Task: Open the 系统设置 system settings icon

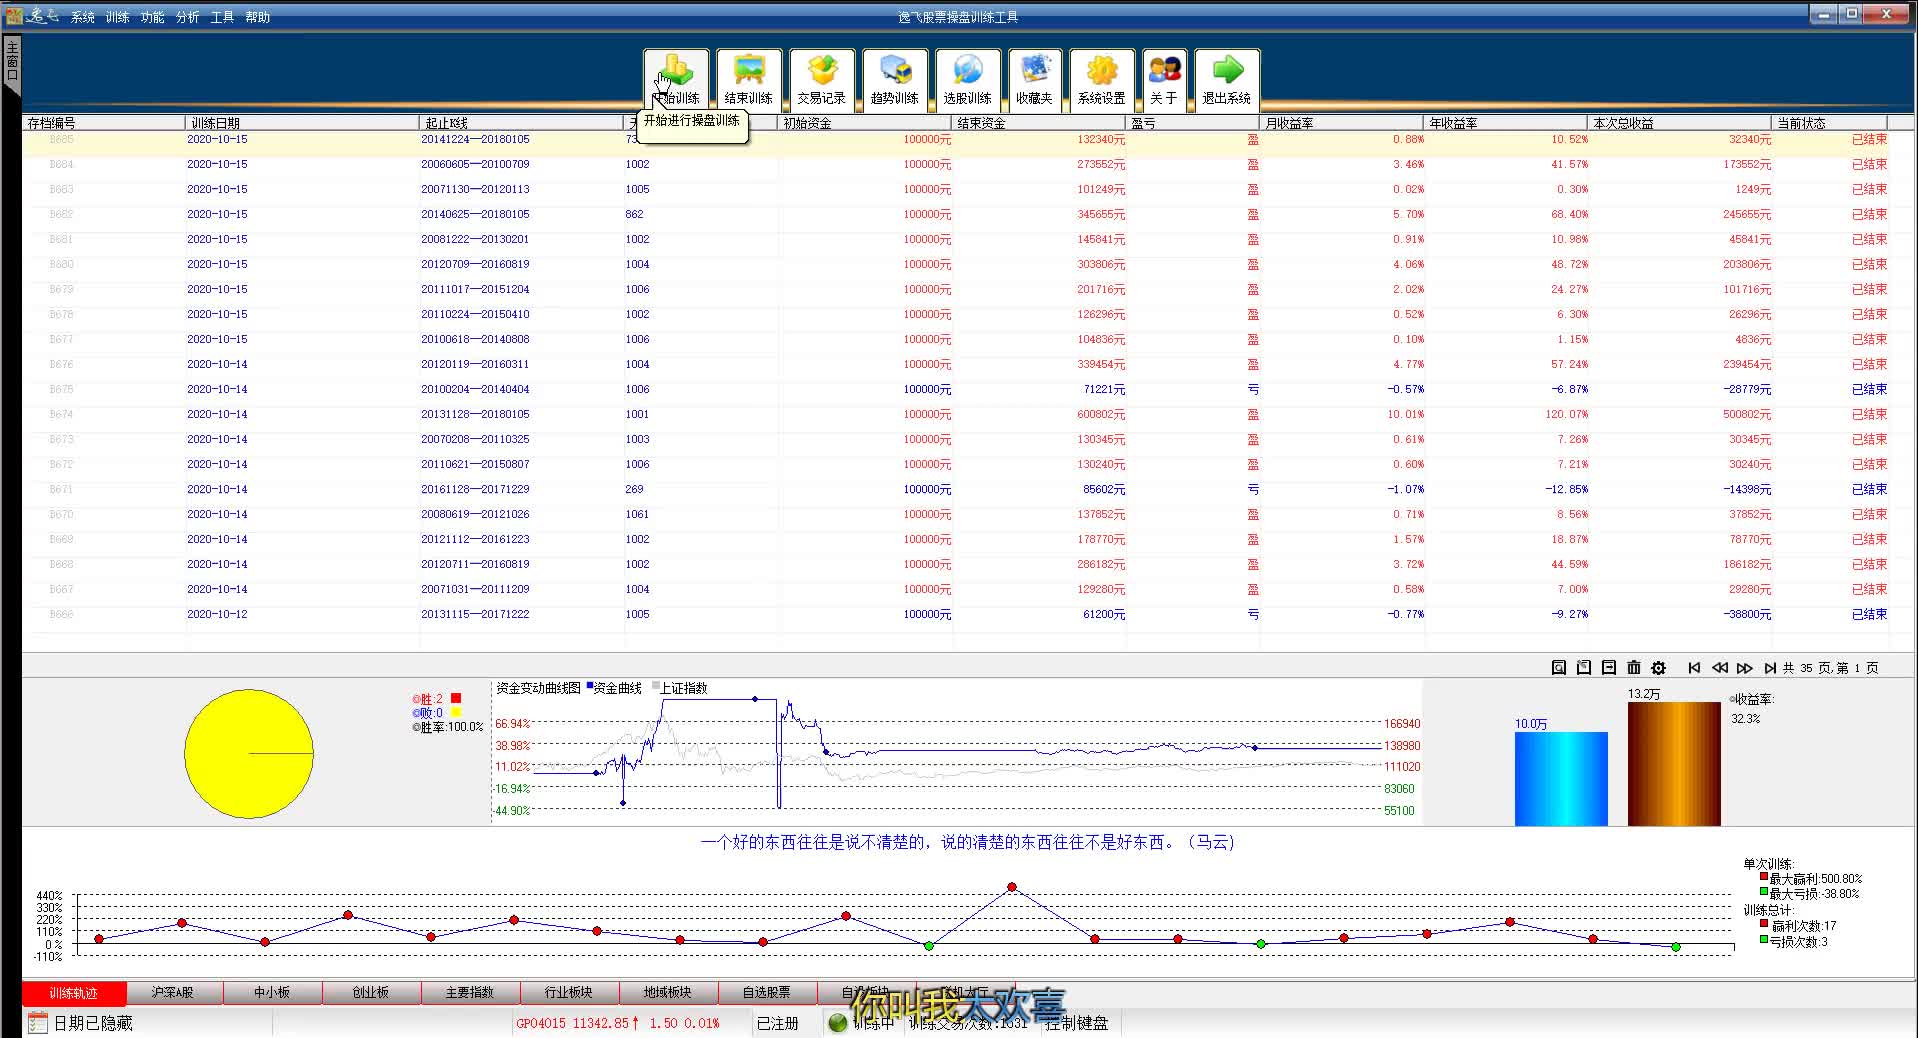Action: [1101, 79]
